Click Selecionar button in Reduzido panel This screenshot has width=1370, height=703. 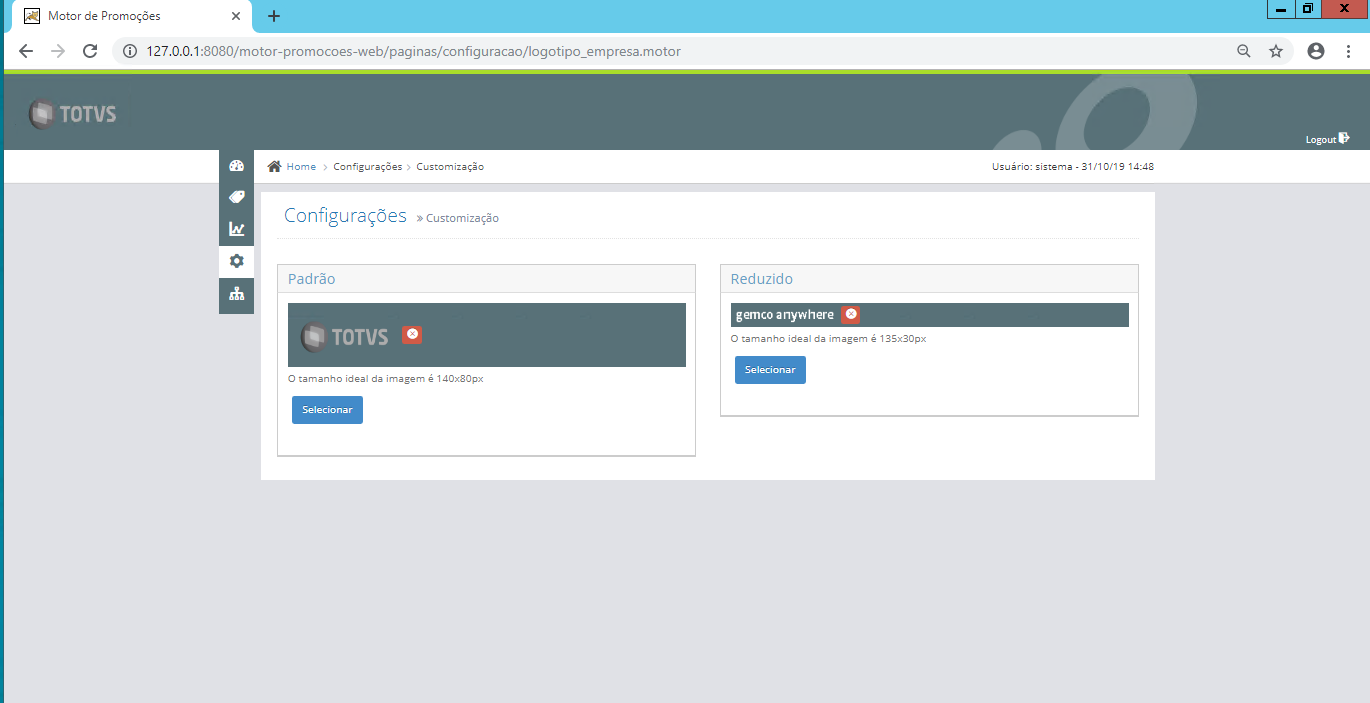click(x=770, y=370)
